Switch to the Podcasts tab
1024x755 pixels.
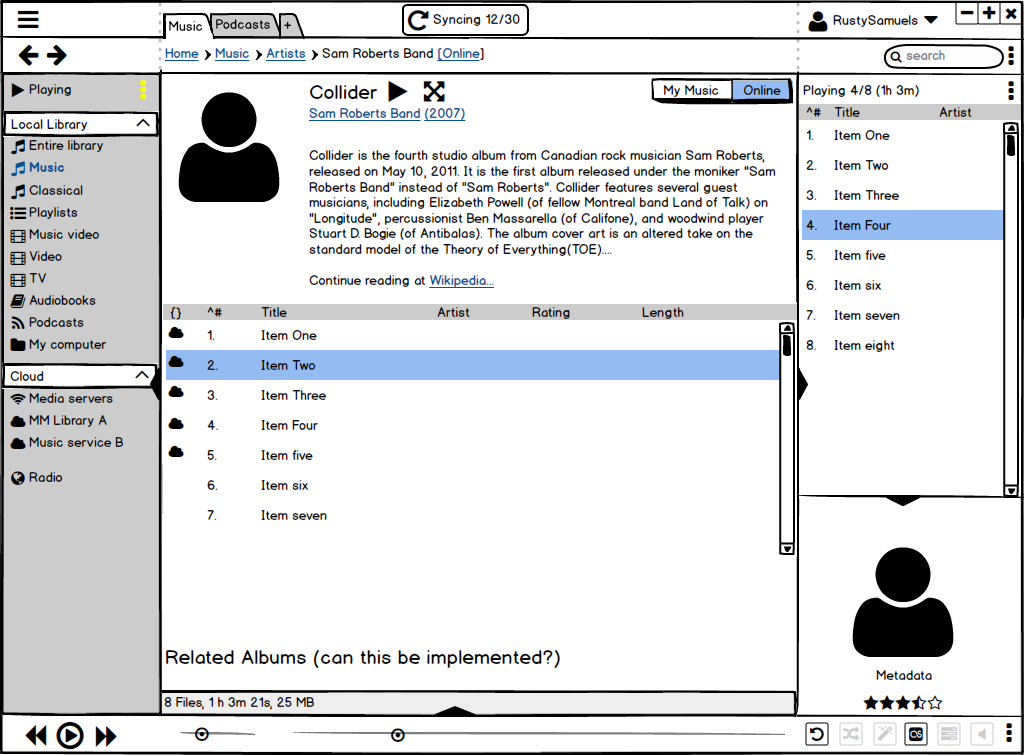pos(243,24)
